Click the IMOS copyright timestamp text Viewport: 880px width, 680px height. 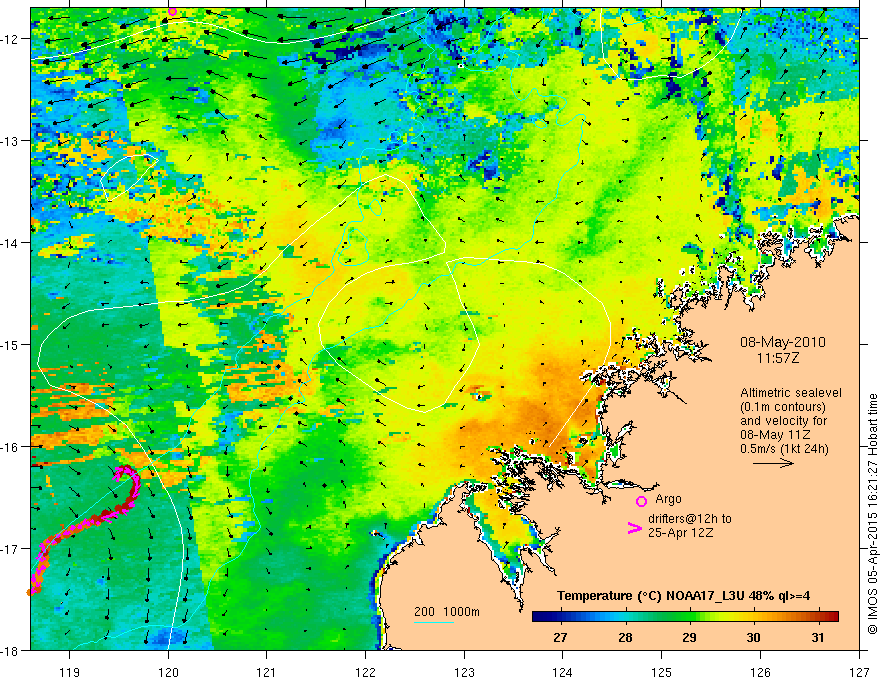point(872,514)
